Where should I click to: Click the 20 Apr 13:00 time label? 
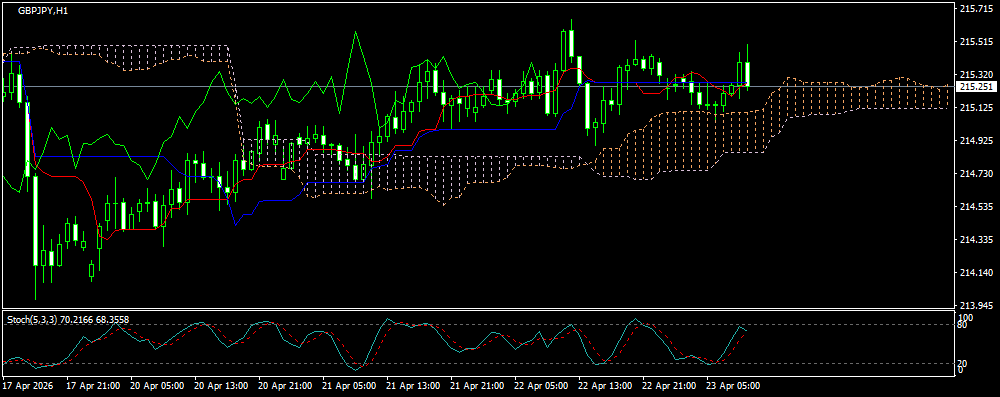coord(221,386)
